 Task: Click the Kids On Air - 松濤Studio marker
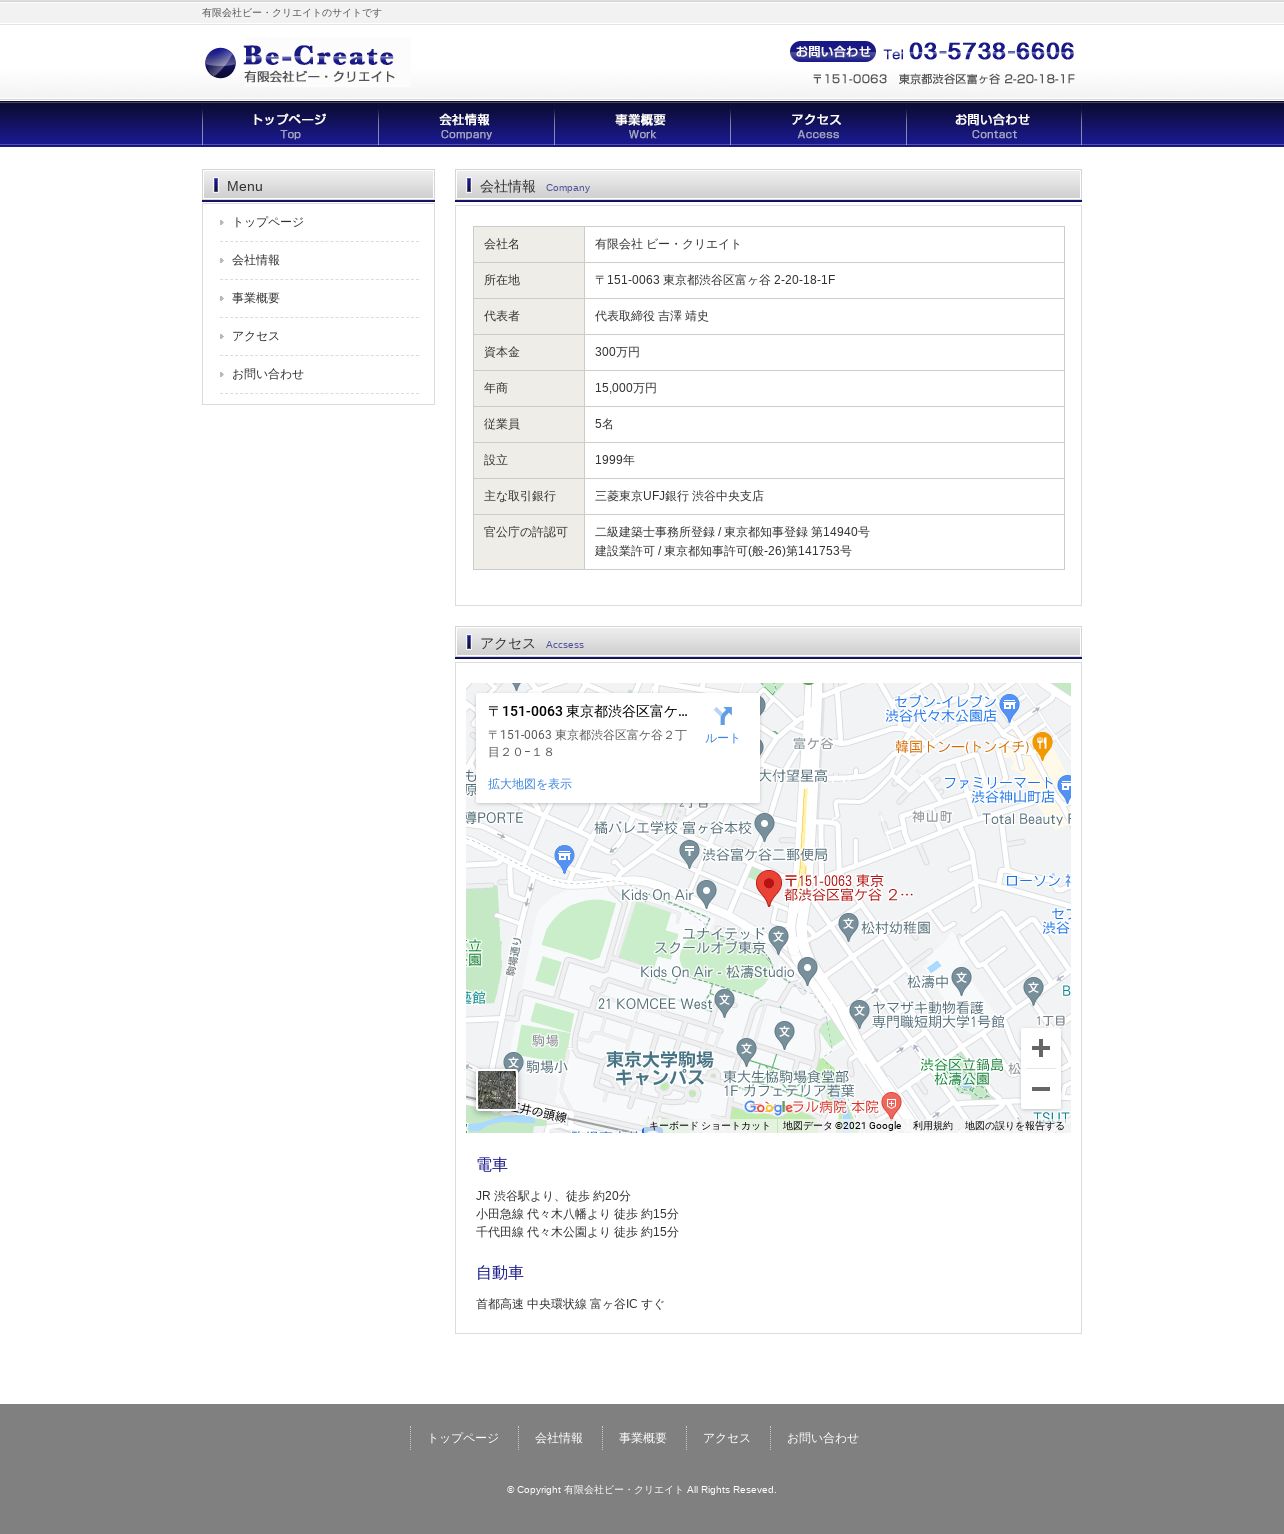(808, 970)
